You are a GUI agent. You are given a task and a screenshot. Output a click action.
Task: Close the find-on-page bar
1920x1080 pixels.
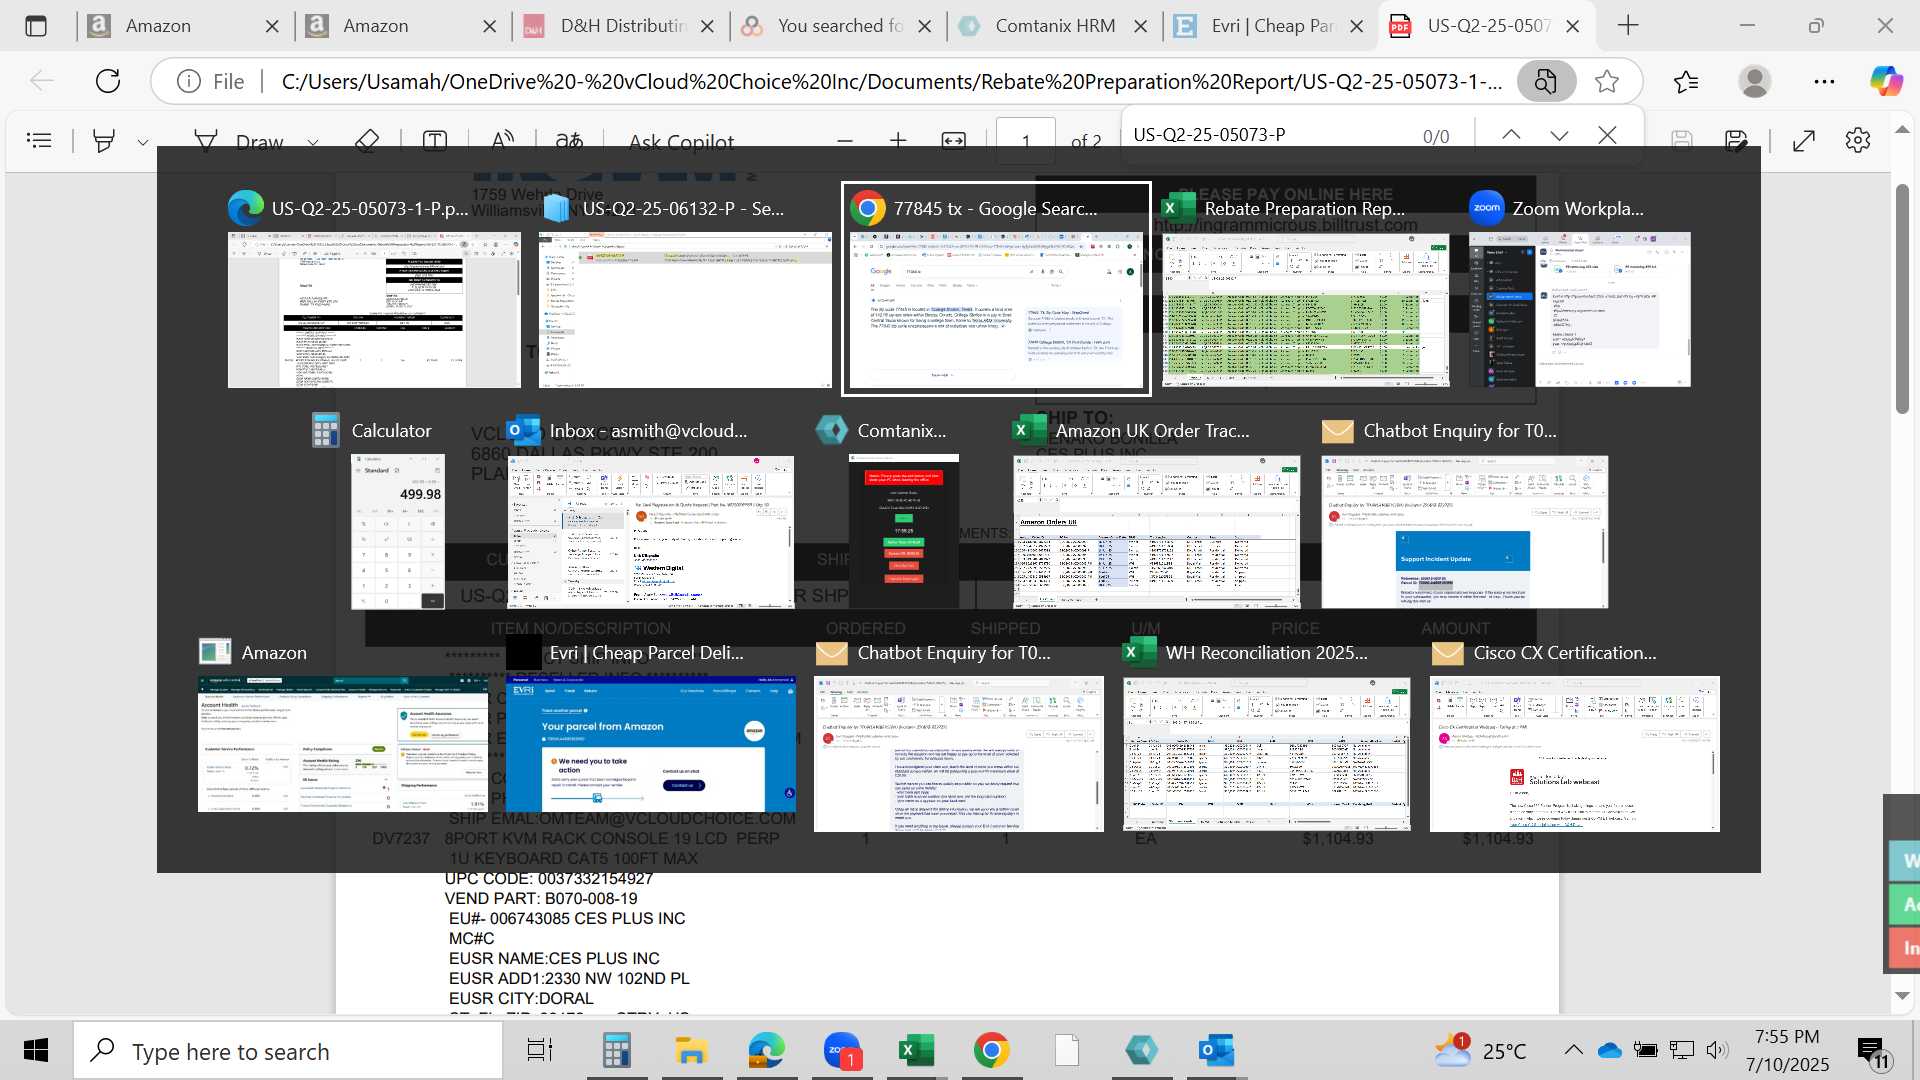1607,135
